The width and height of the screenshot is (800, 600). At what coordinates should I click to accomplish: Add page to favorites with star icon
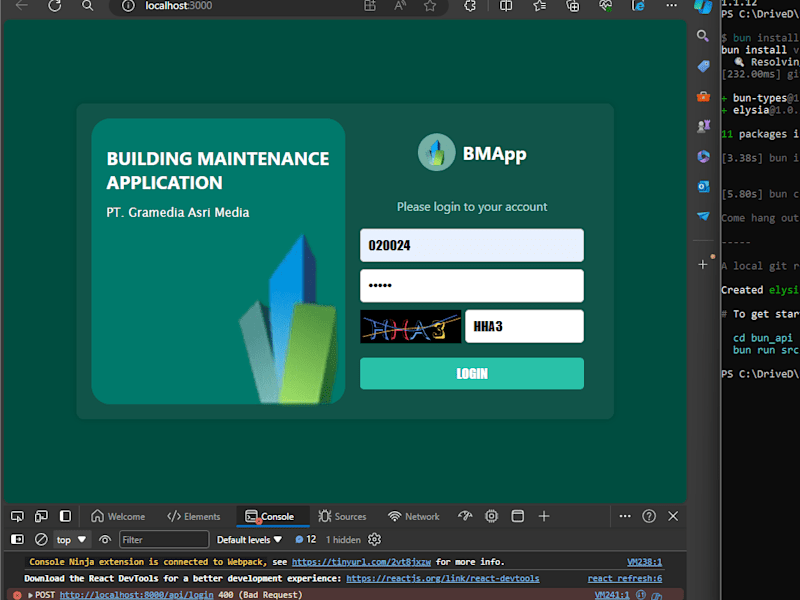430,6
